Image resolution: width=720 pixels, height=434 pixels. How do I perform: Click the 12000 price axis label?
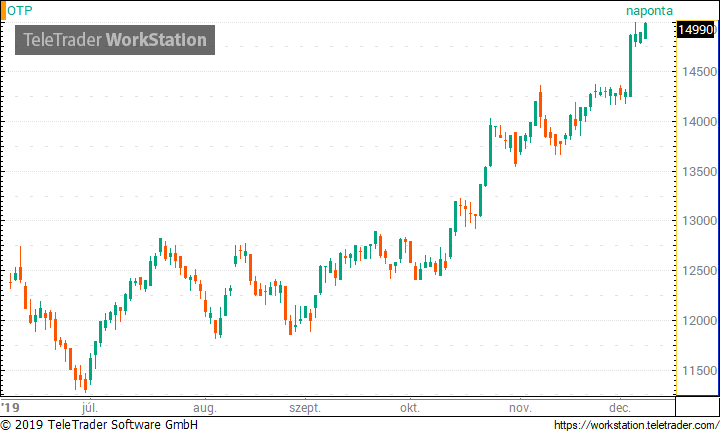tap(699, 321)
